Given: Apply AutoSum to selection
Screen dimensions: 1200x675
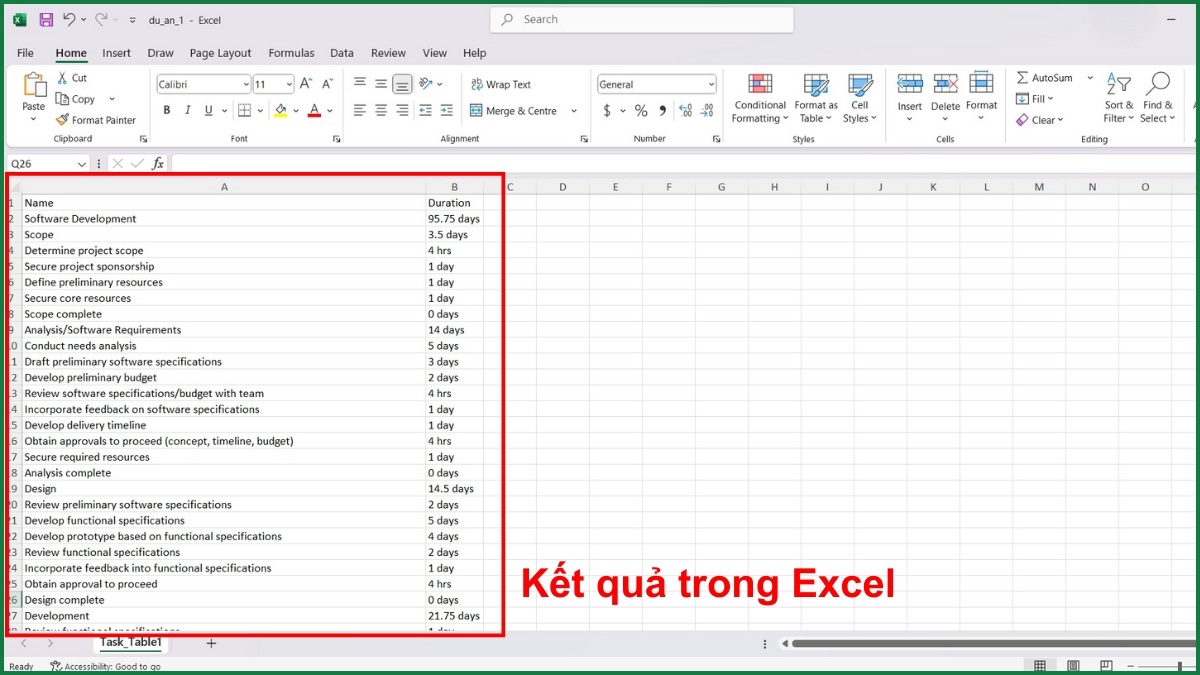Looking at the screenshot, I should click(x=1048, y=77).
